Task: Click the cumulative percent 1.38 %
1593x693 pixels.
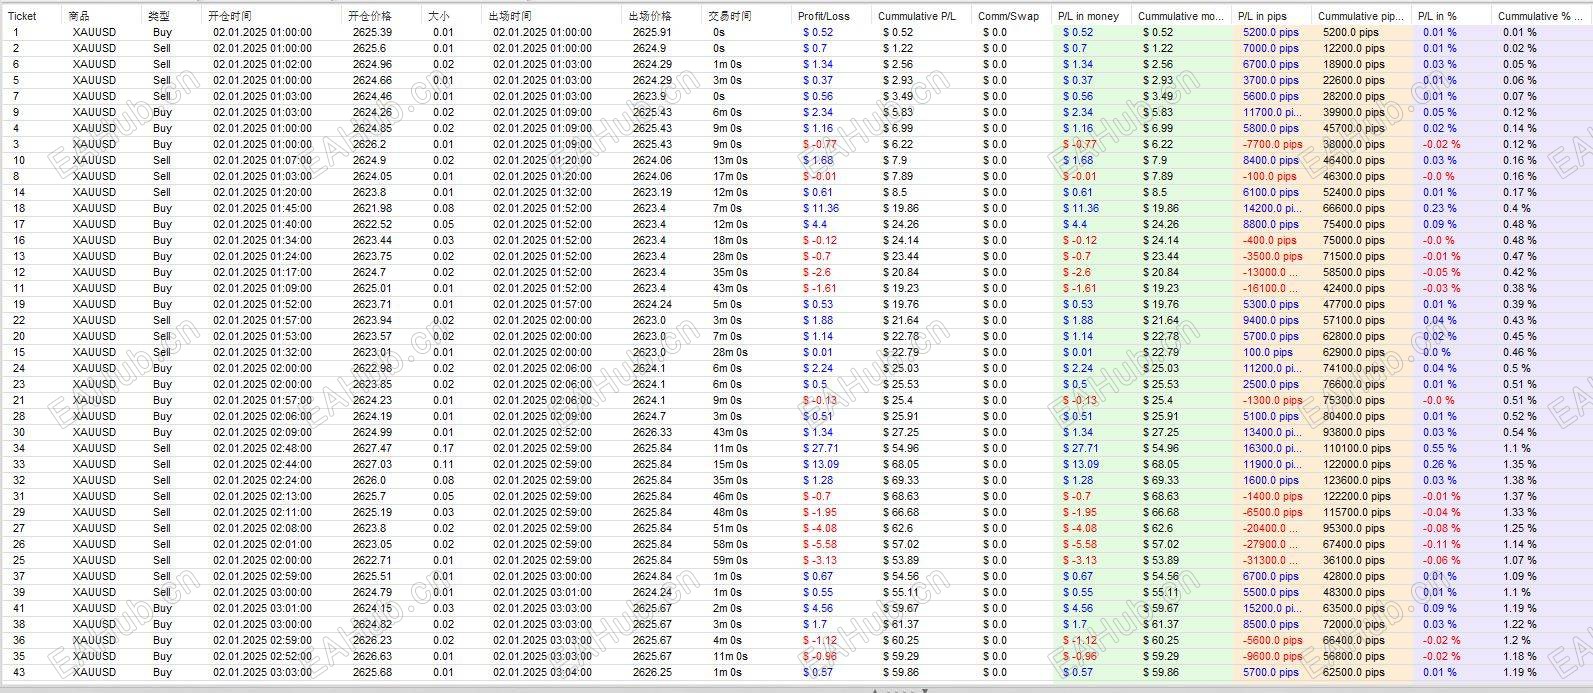Action: (x=1520, y=480)
